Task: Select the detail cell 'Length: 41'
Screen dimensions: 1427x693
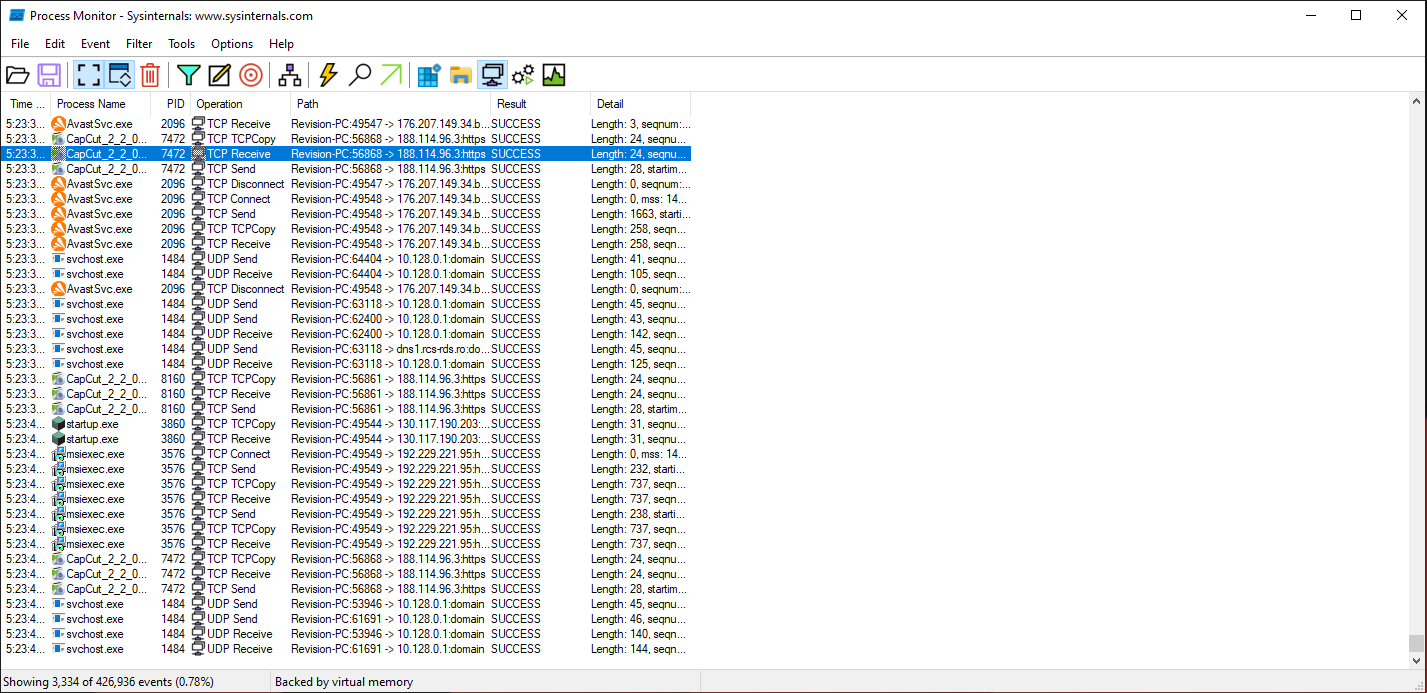Action: 640,259
